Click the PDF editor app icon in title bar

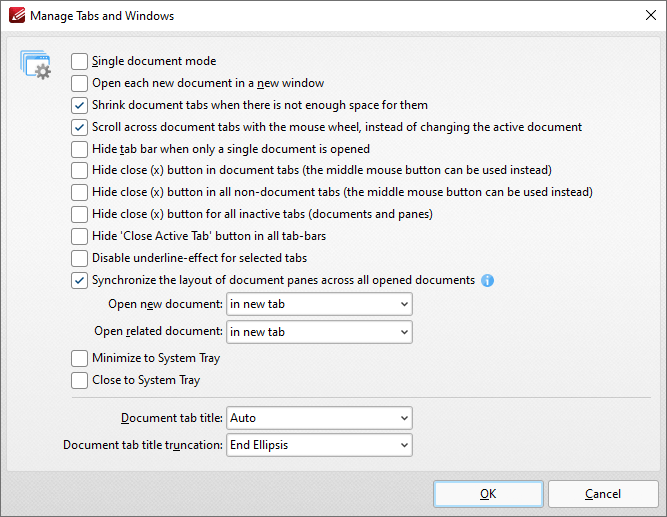(x=15, y=16)
